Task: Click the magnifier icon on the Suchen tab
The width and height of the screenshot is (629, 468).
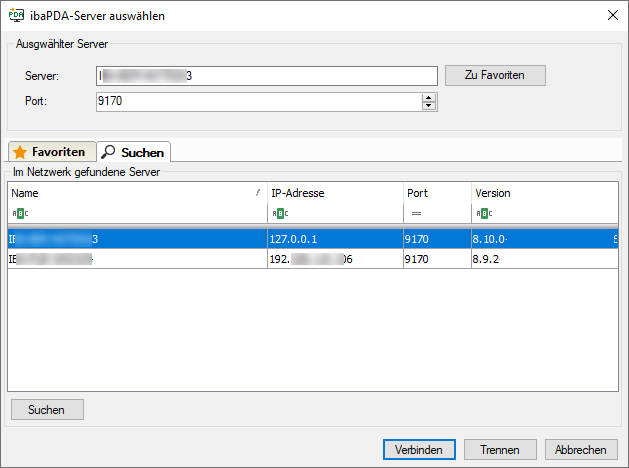Action: [108, 152]
